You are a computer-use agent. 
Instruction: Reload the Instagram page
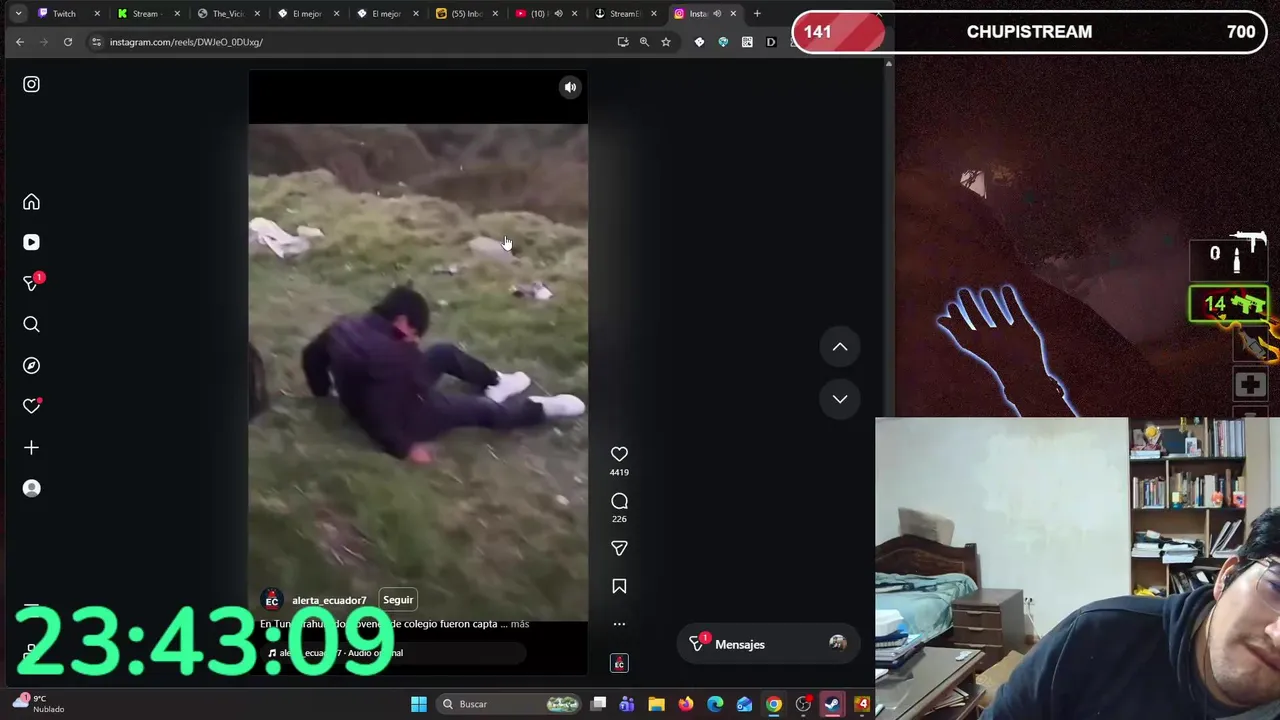click(x=68, y=42)
